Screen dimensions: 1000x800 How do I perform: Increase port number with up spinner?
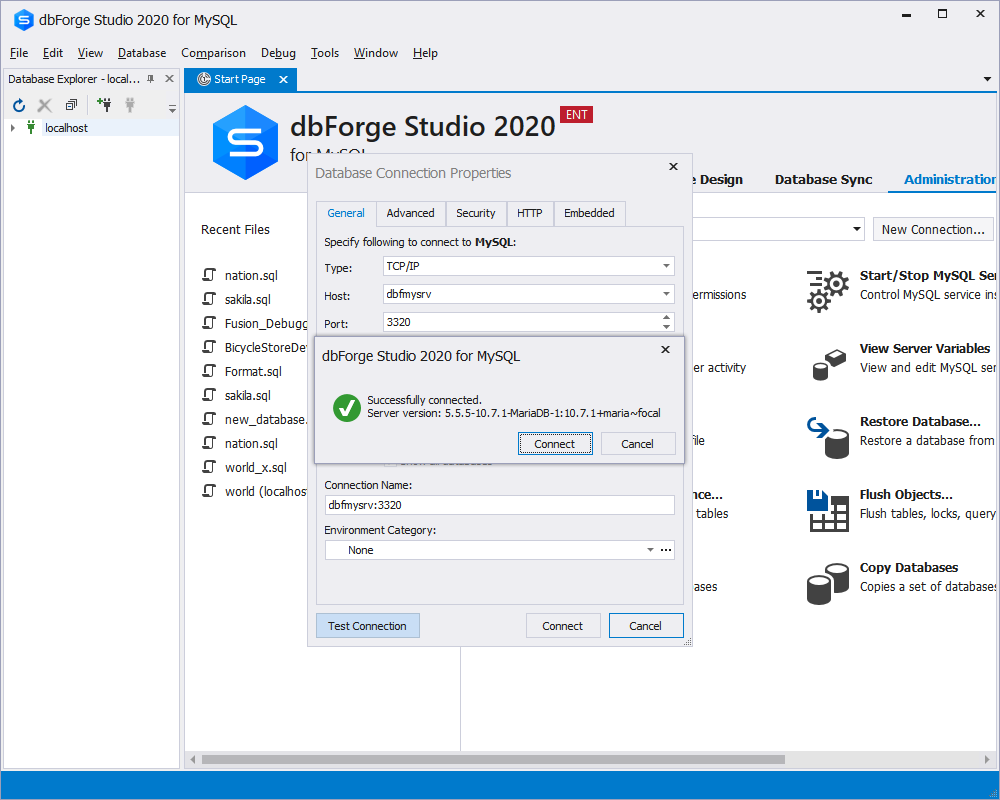[666, 317]
